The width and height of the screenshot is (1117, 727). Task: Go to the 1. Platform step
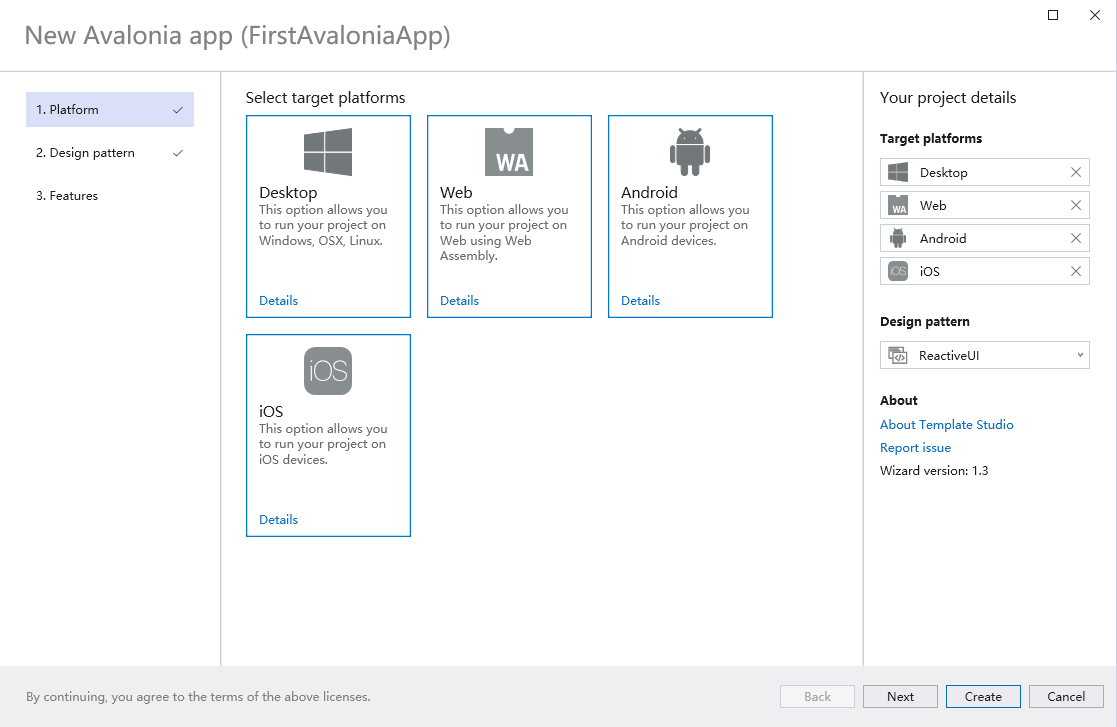click(x=110, y=110)
